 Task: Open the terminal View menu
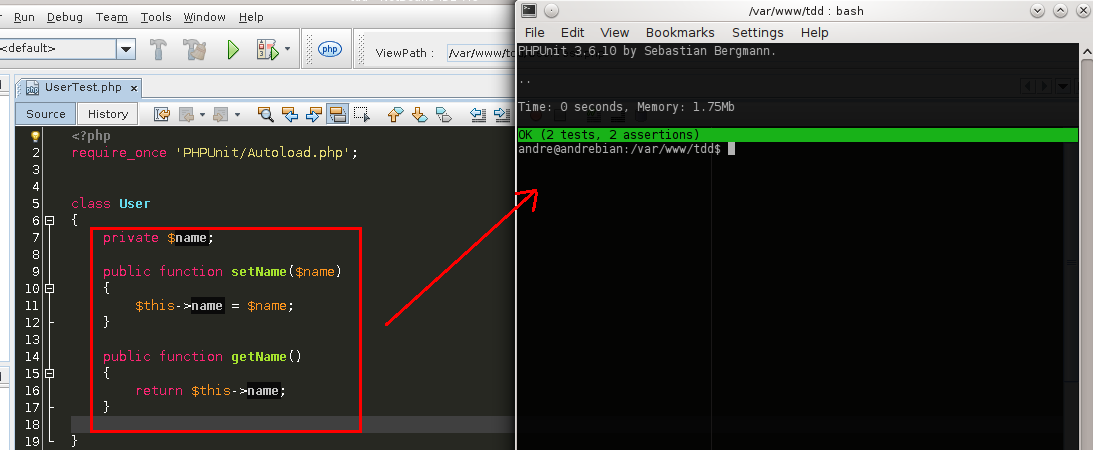point(615,33)
